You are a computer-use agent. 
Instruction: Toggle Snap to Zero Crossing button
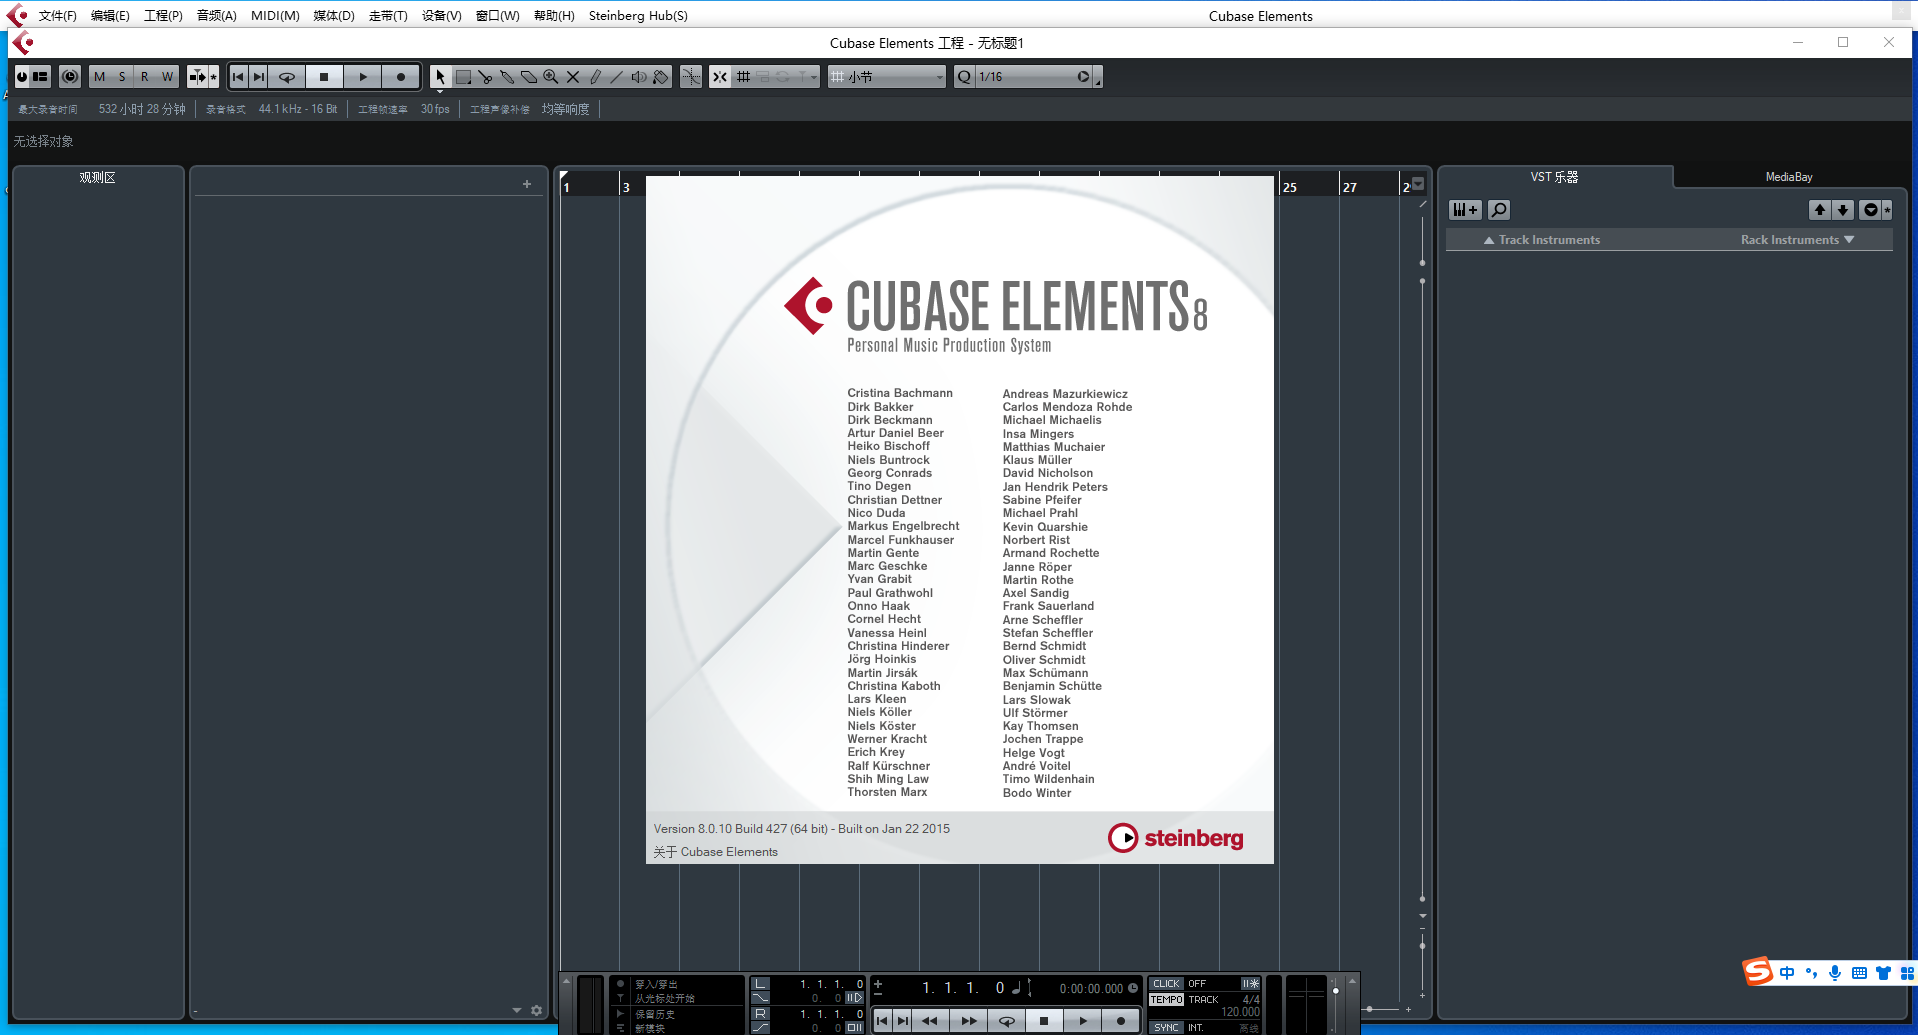pyautogui.click(x=691, y=77)
